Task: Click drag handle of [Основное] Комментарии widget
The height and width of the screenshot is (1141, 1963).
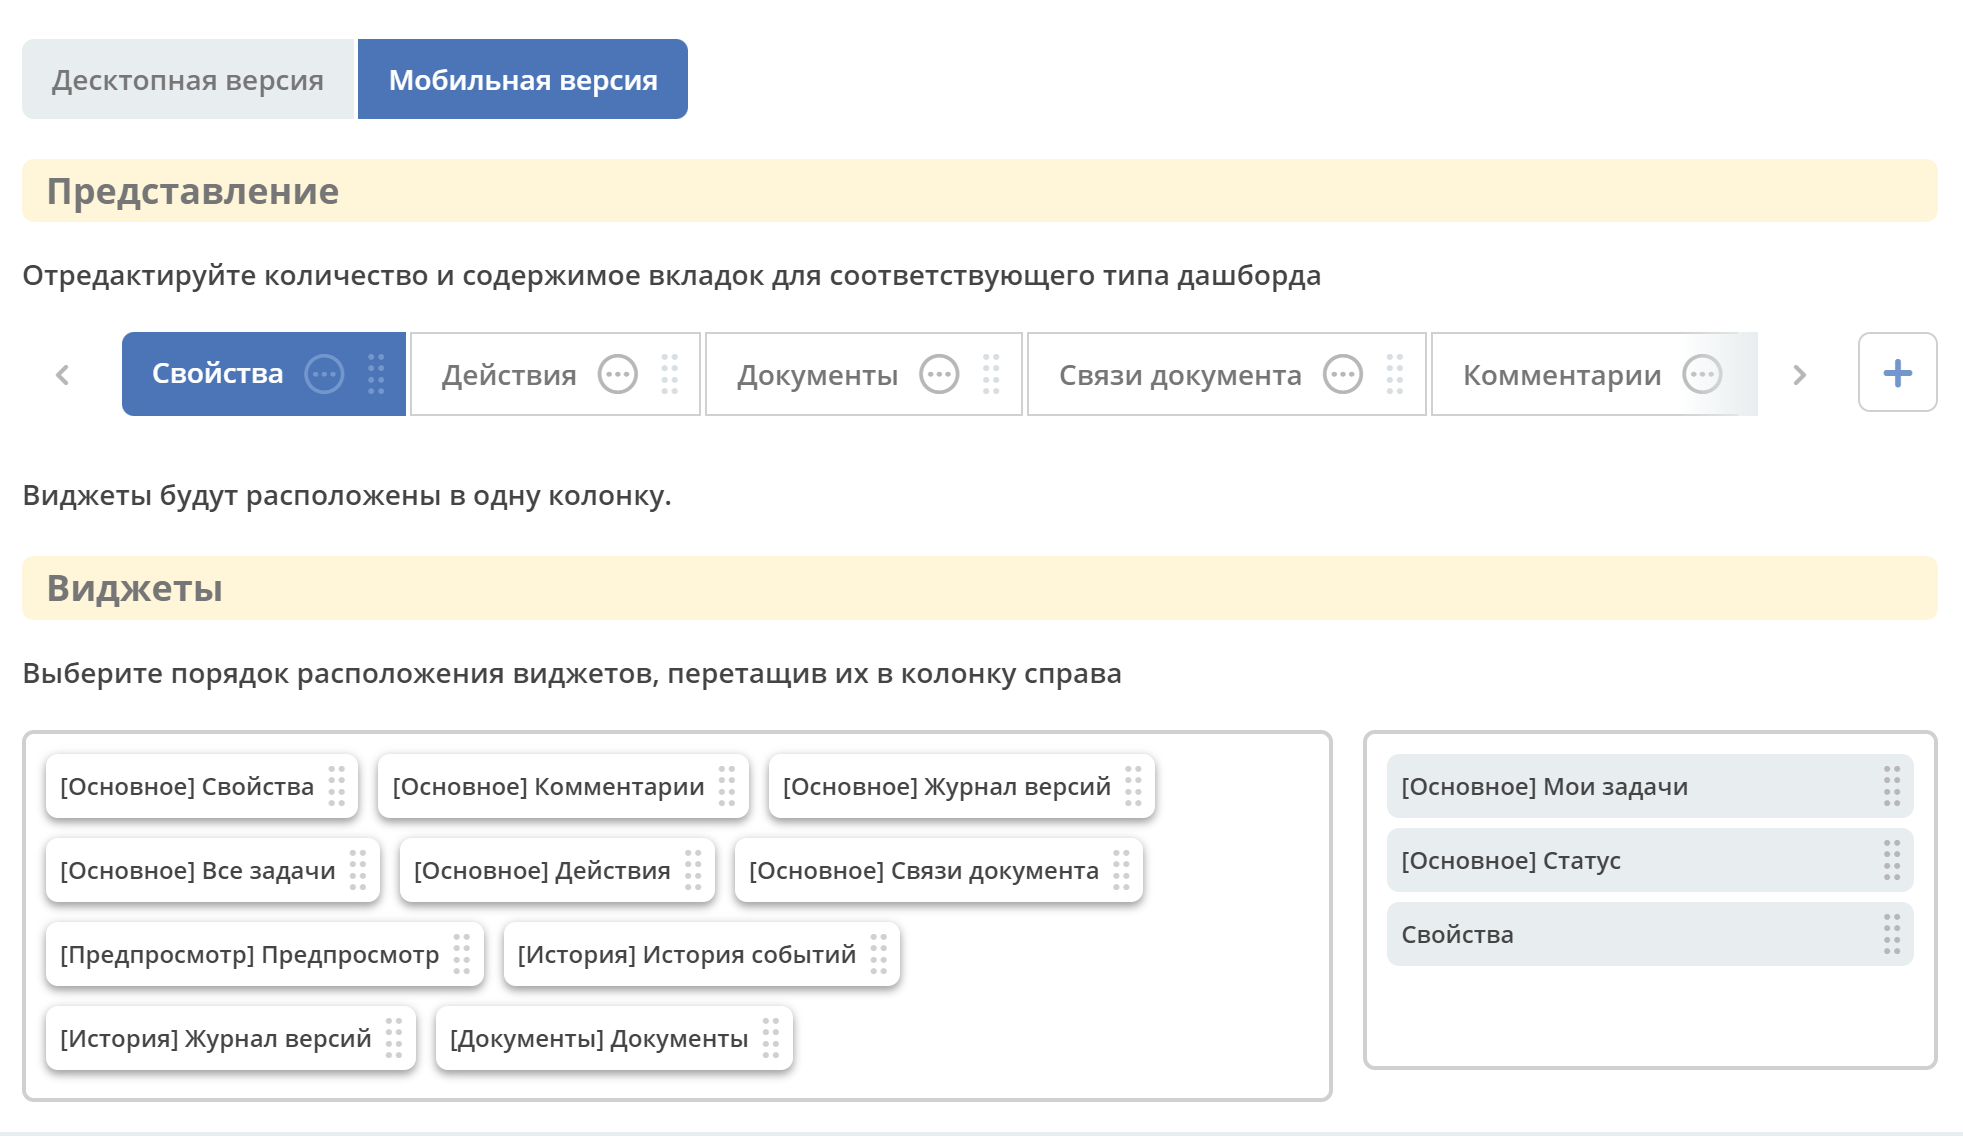Action: coord(727,786)
